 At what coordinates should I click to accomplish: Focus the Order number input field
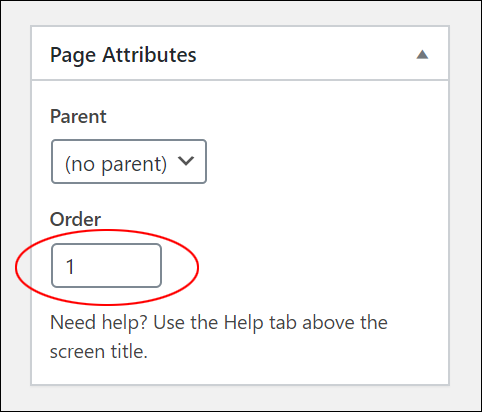107,266
